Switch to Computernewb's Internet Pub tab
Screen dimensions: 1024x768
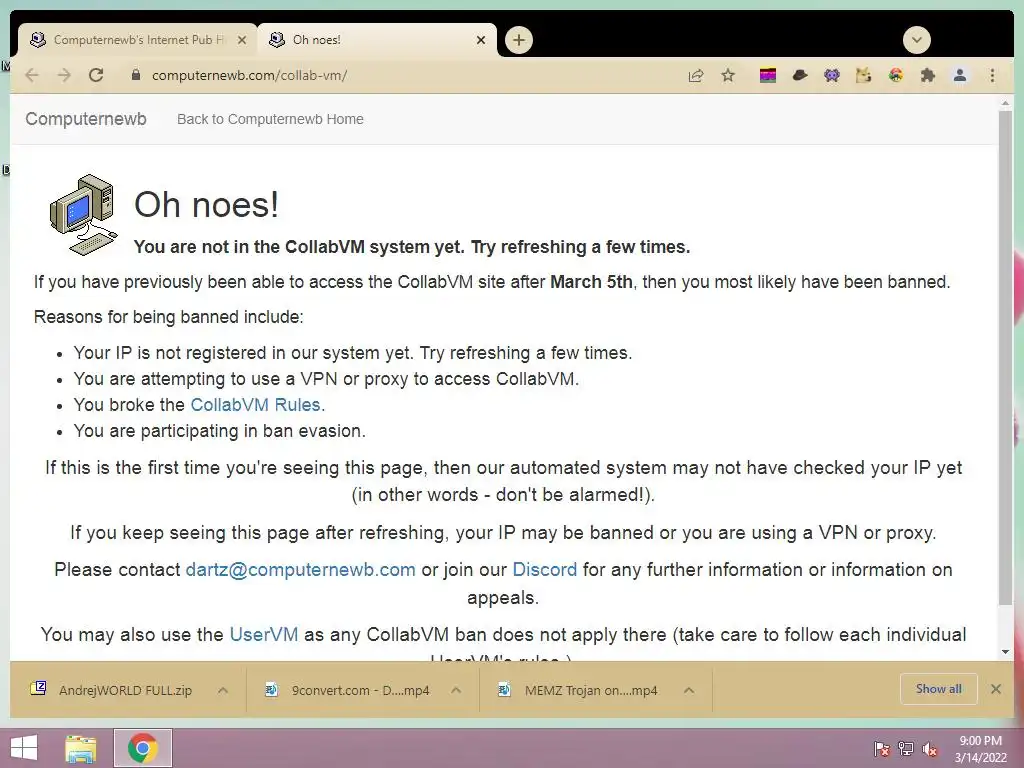coord(137,40)
